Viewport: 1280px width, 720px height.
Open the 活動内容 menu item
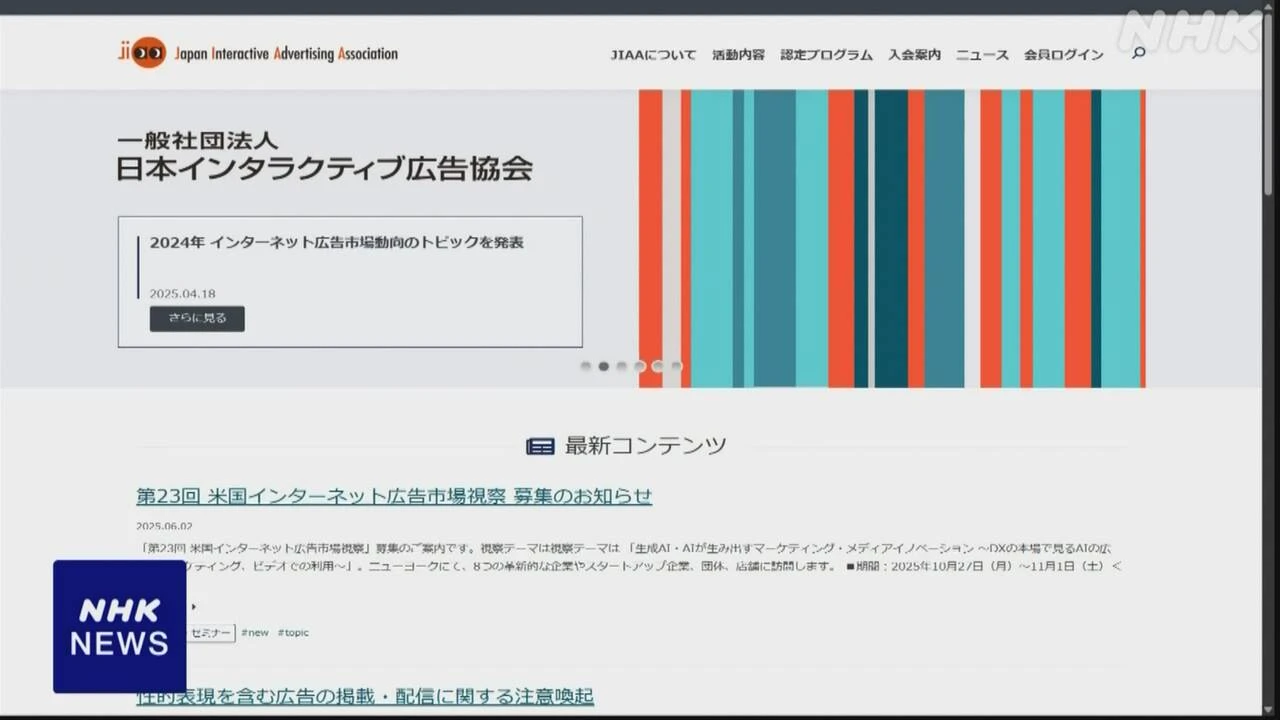point(738,55)
